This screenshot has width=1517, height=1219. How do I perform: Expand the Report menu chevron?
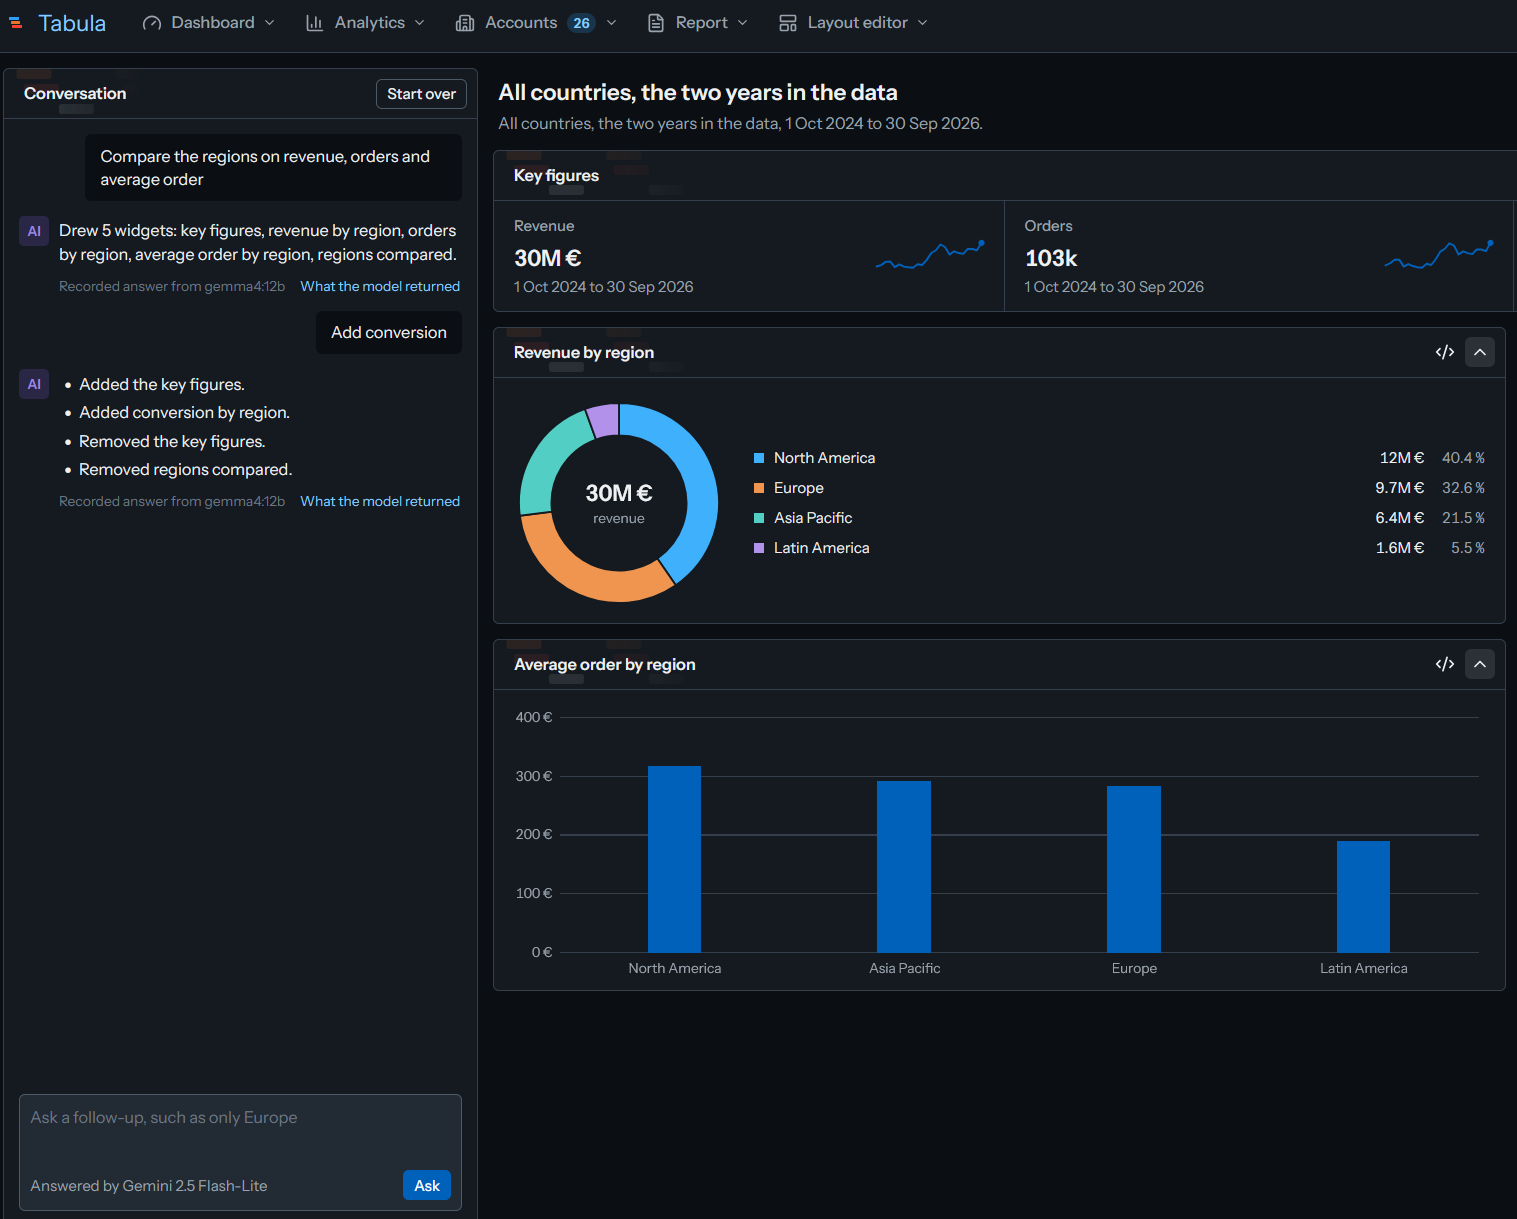tap(742, 23)
